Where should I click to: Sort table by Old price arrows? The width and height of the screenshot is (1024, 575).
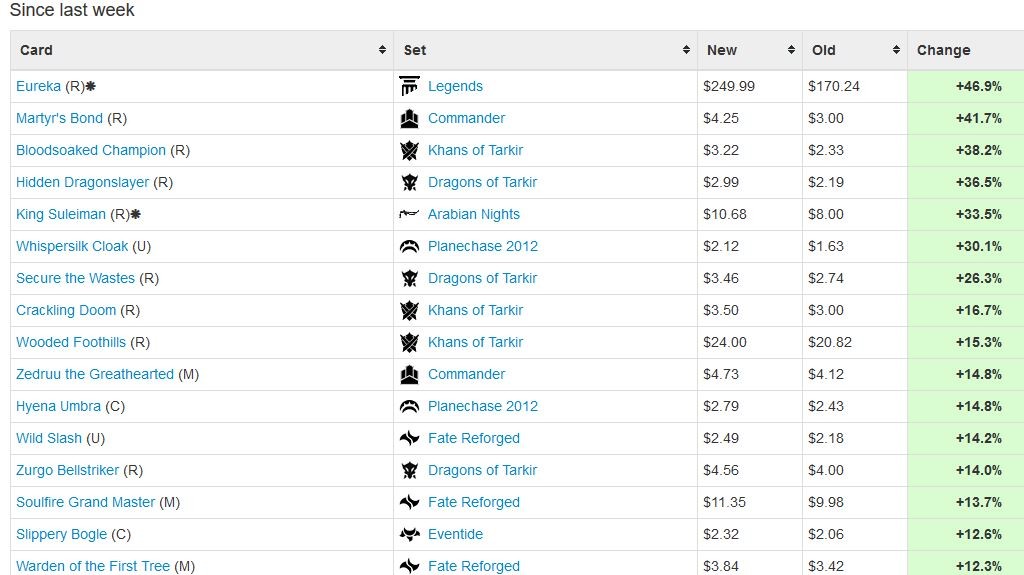[x=896, y=50]
